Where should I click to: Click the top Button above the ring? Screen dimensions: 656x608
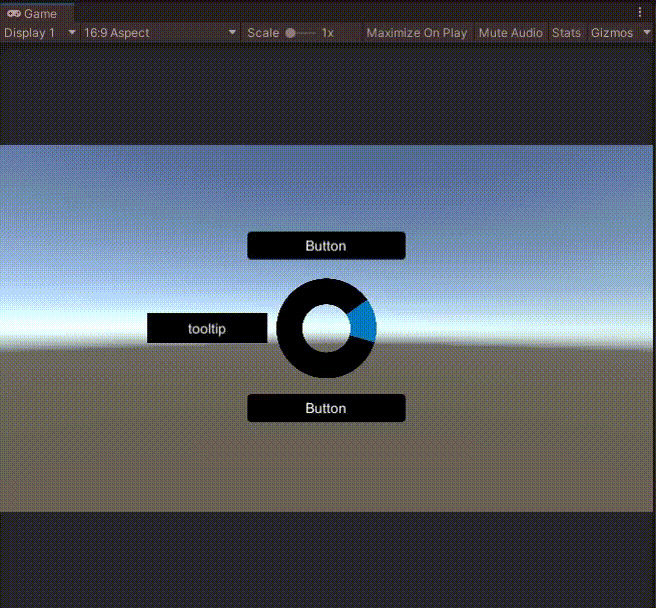point(326,246)
